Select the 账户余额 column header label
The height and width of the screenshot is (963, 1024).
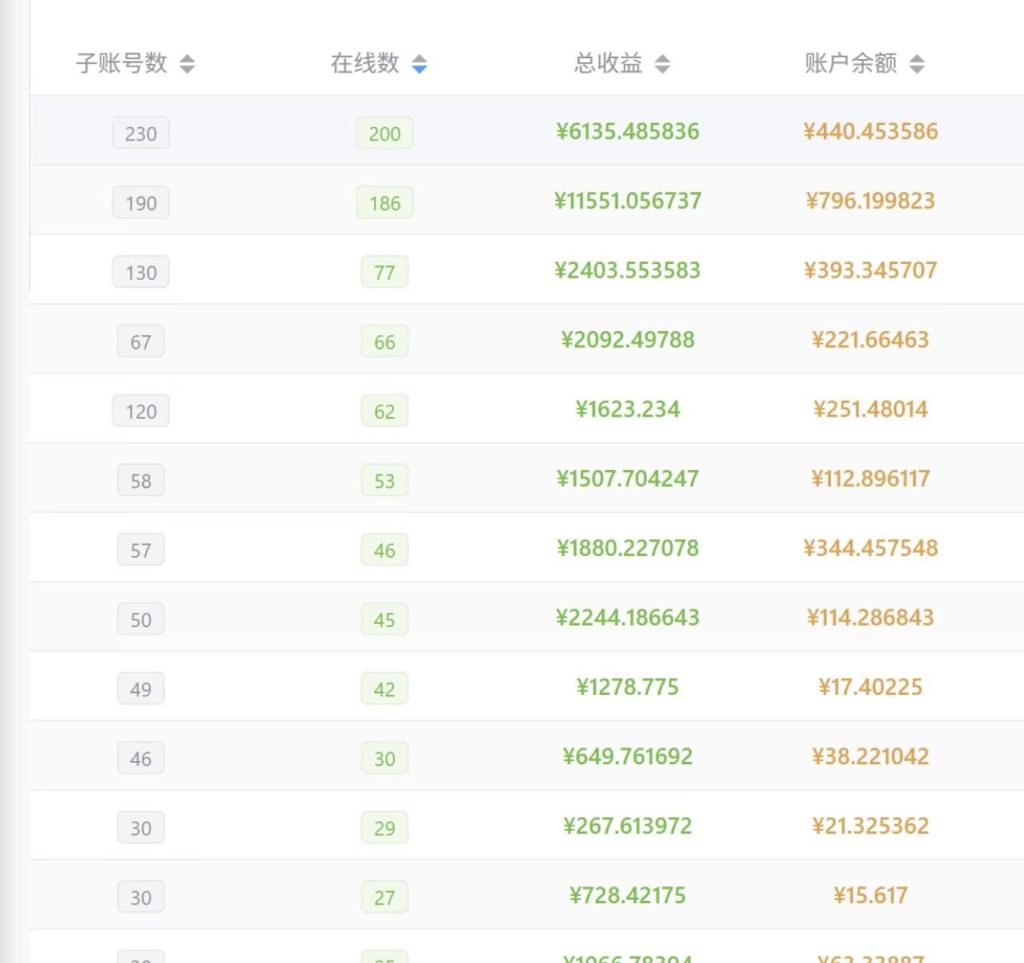[851, 64]
